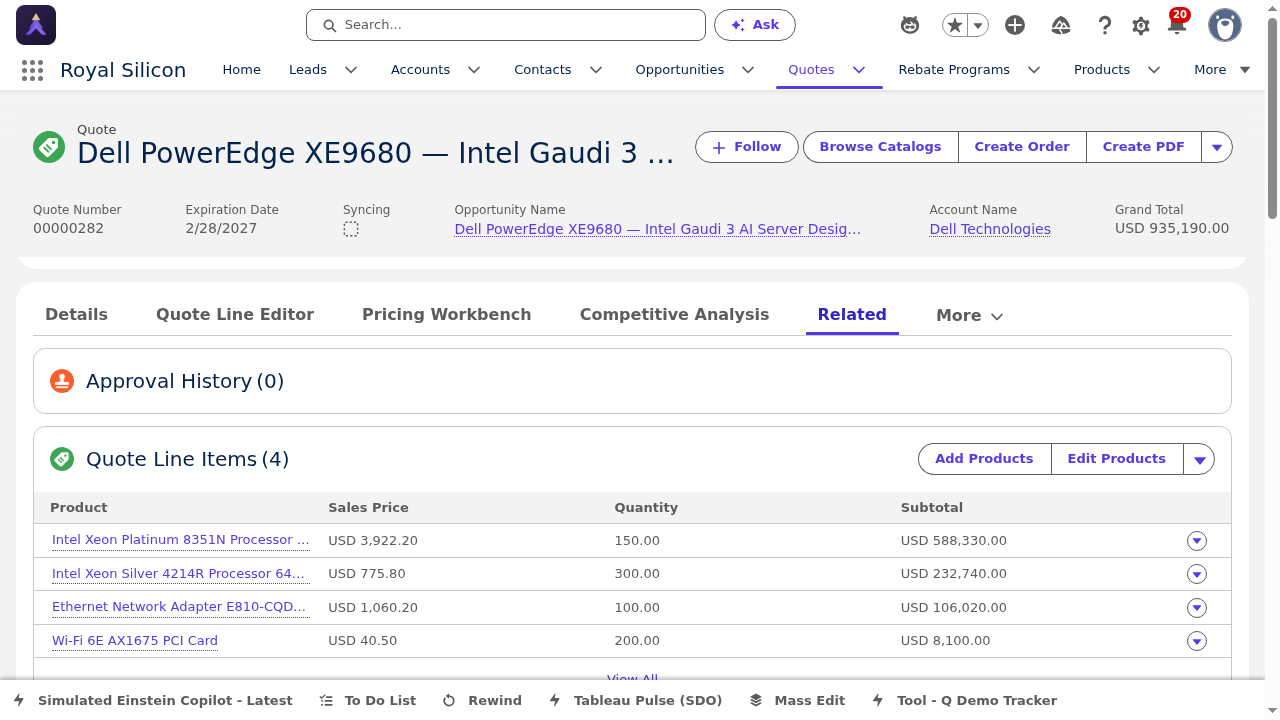1280x720 pixels.
Task: Click the Ask button
Action: click(x=755, y=25)
